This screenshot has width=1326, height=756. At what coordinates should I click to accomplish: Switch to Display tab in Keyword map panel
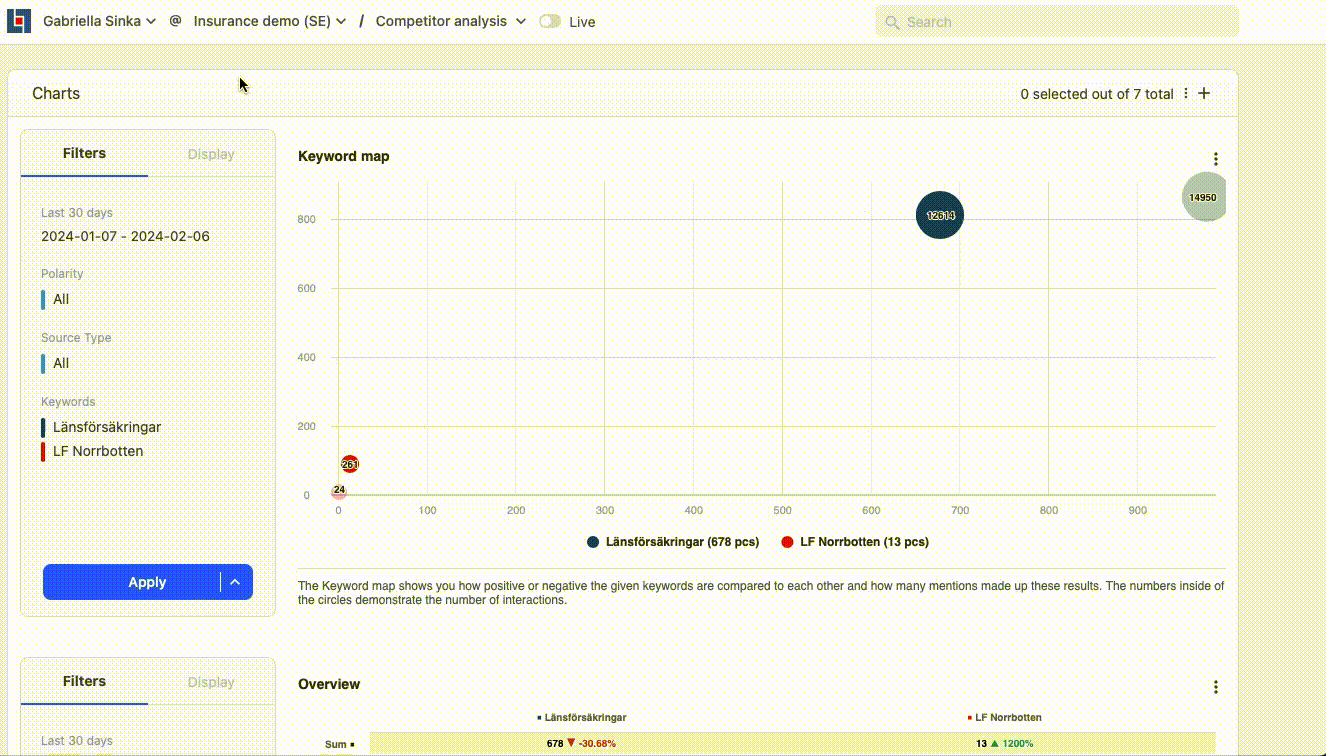211,154
